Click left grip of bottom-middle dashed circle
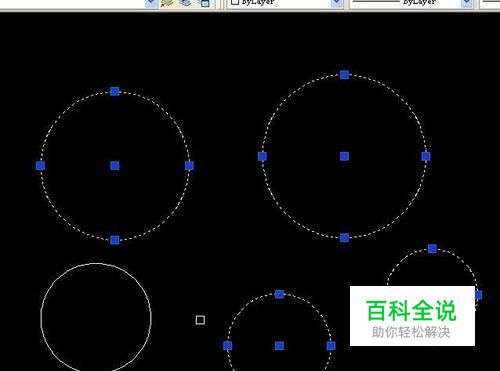Image resolution: width=500 pixels, height=371 pixels. tap(228, 346)
